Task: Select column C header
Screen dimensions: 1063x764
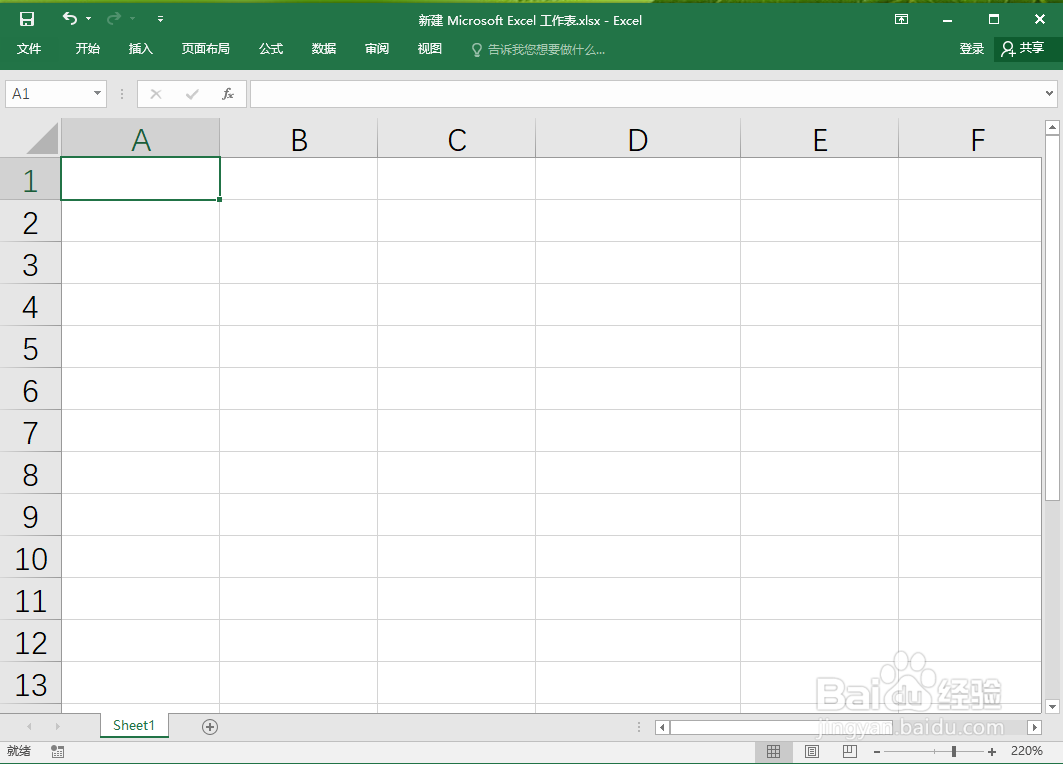Action: 457,138
